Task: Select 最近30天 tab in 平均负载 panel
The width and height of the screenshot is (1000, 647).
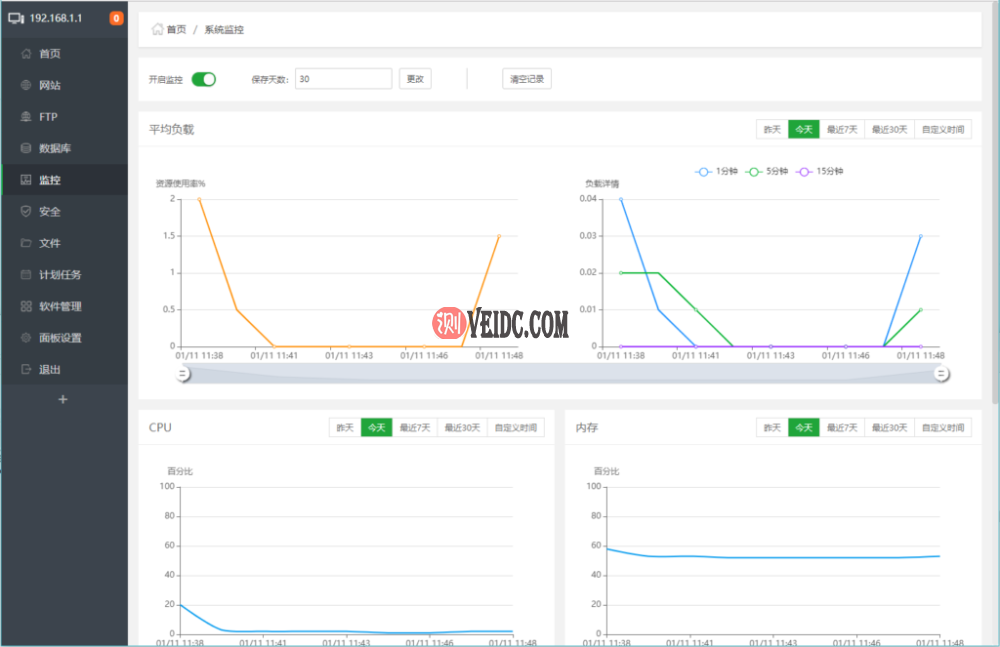Action: pyautogui.click(x=890, y=130)
